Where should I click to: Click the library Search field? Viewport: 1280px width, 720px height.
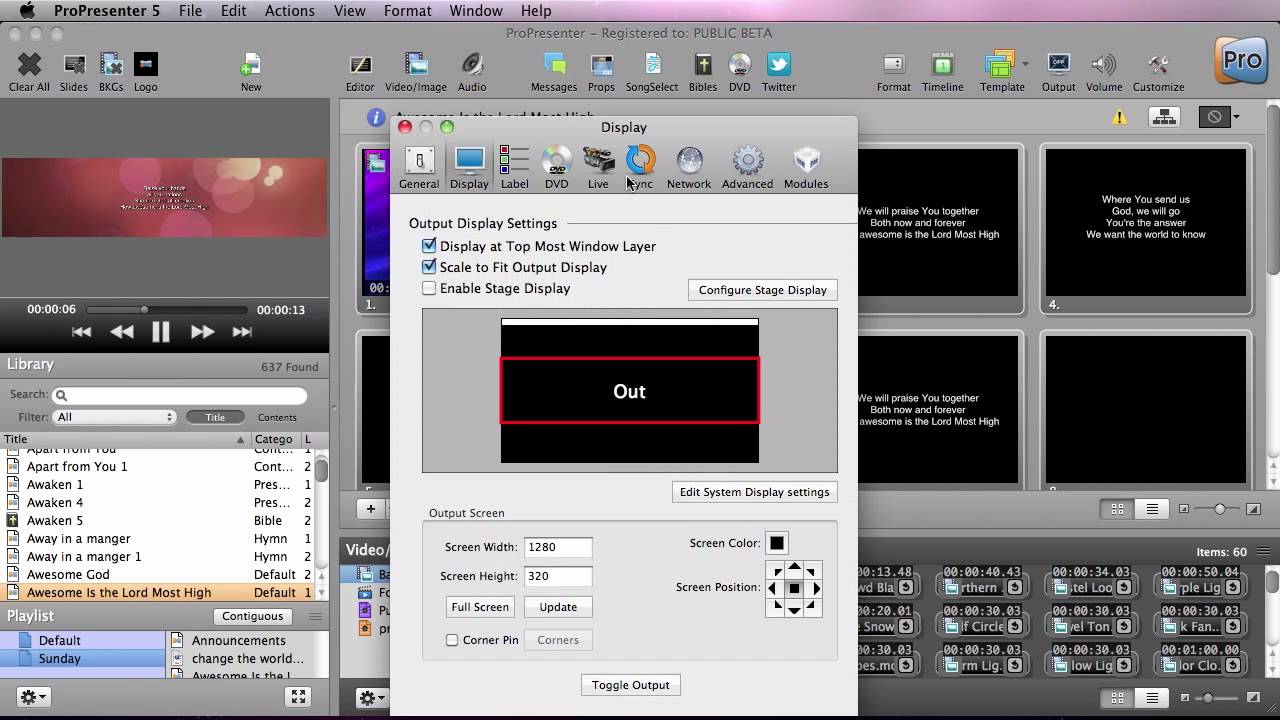point(179,395)
